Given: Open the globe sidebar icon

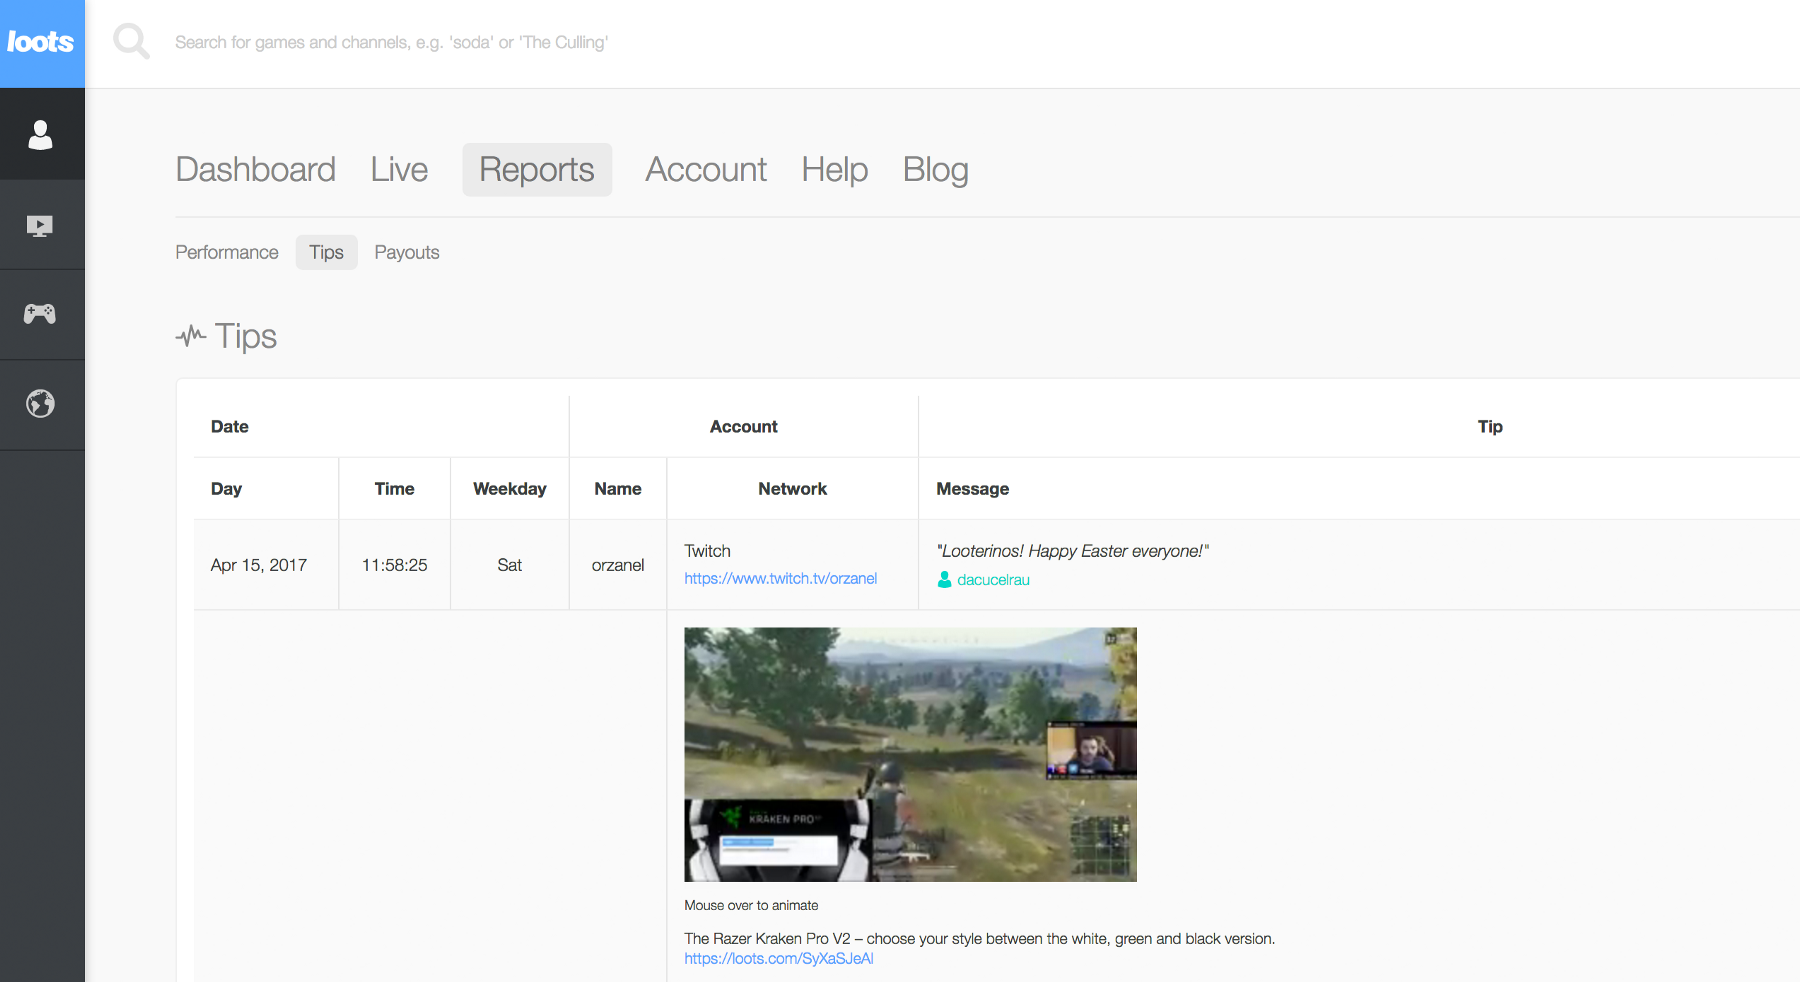Looking at the screenshot, I should point(41,404).
